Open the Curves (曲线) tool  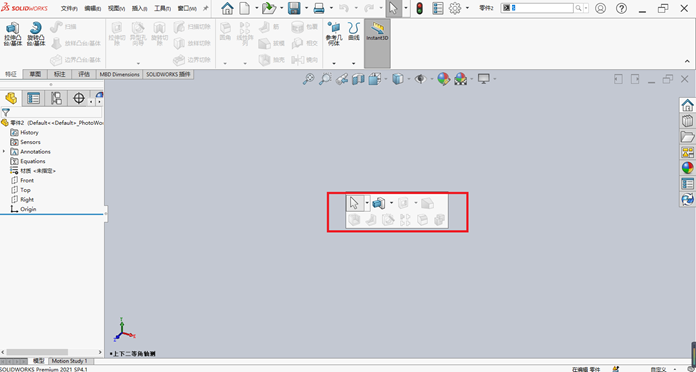point(354,32)
